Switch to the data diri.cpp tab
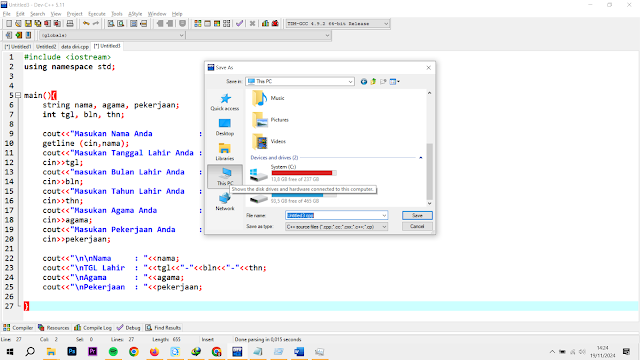This screenshot has width=640, height=360. [x=75, y=47]
